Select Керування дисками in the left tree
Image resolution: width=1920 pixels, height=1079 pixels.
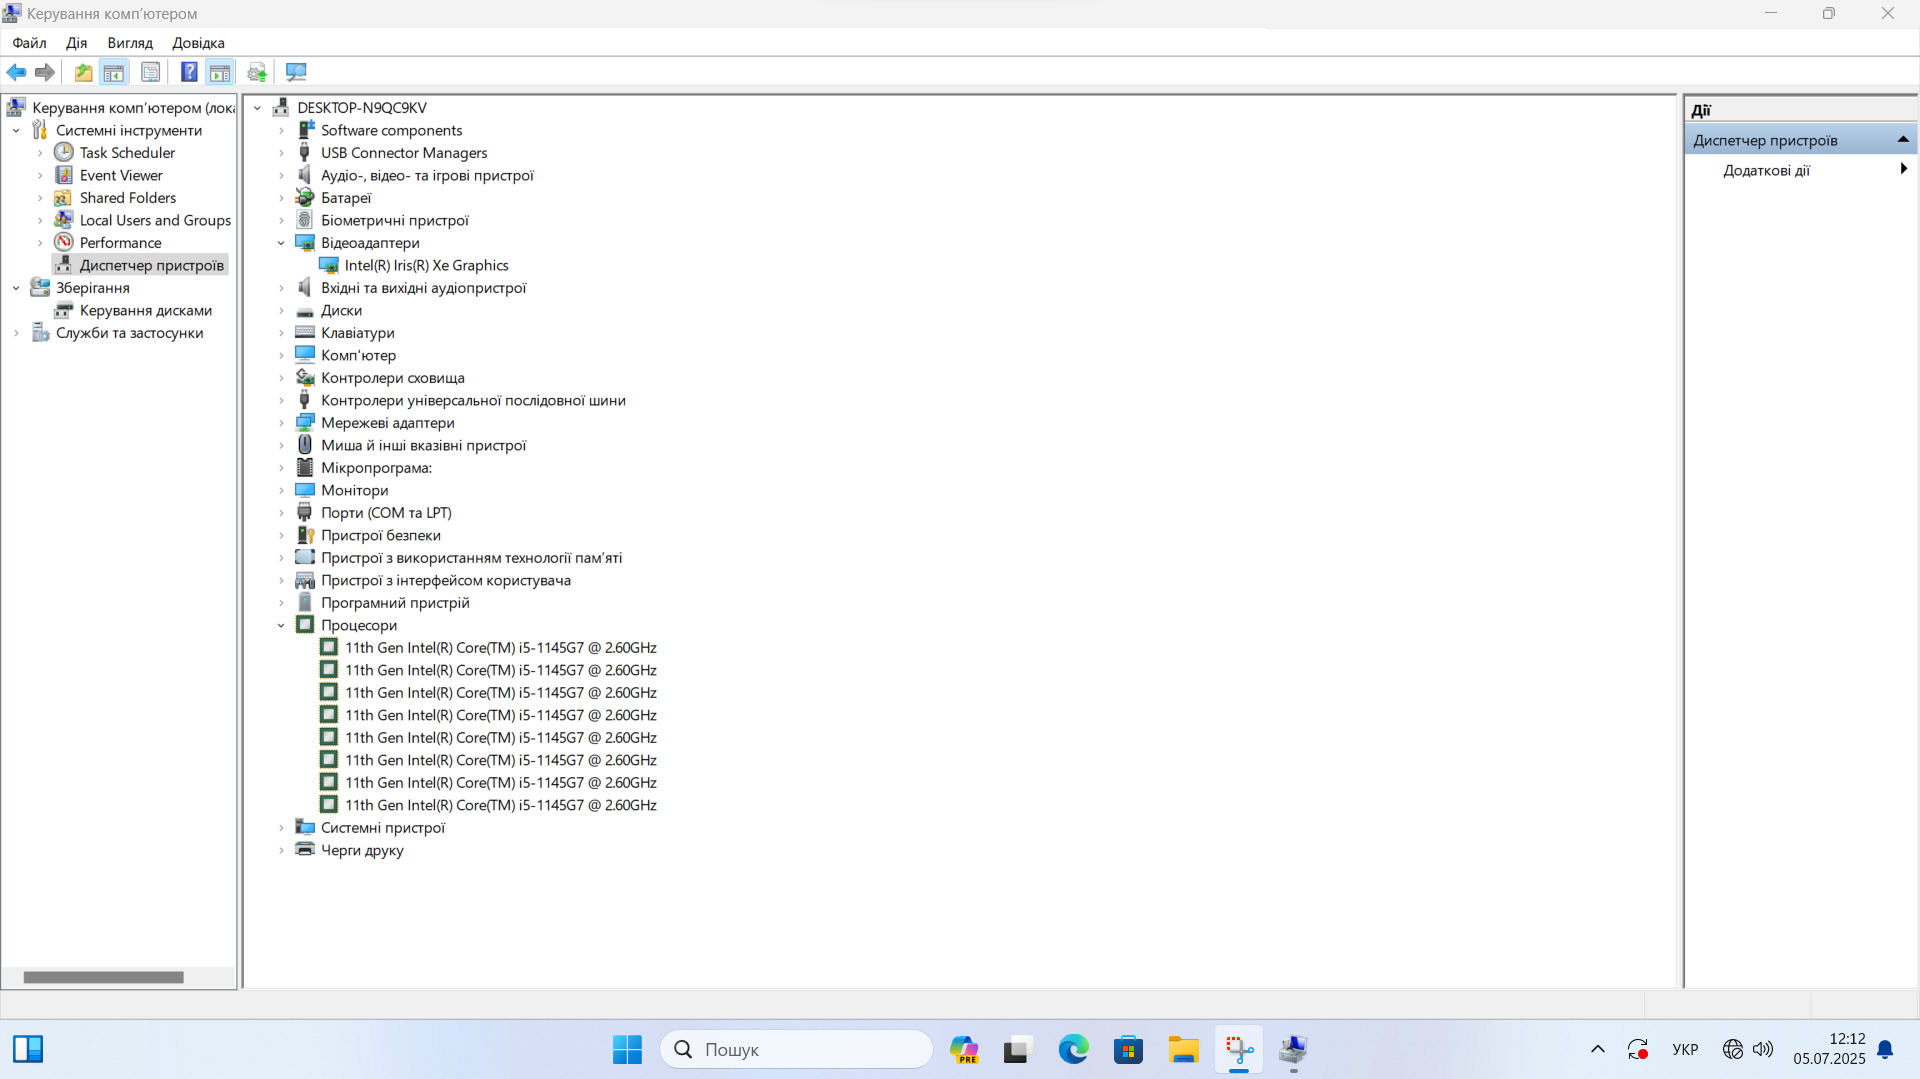145,310
